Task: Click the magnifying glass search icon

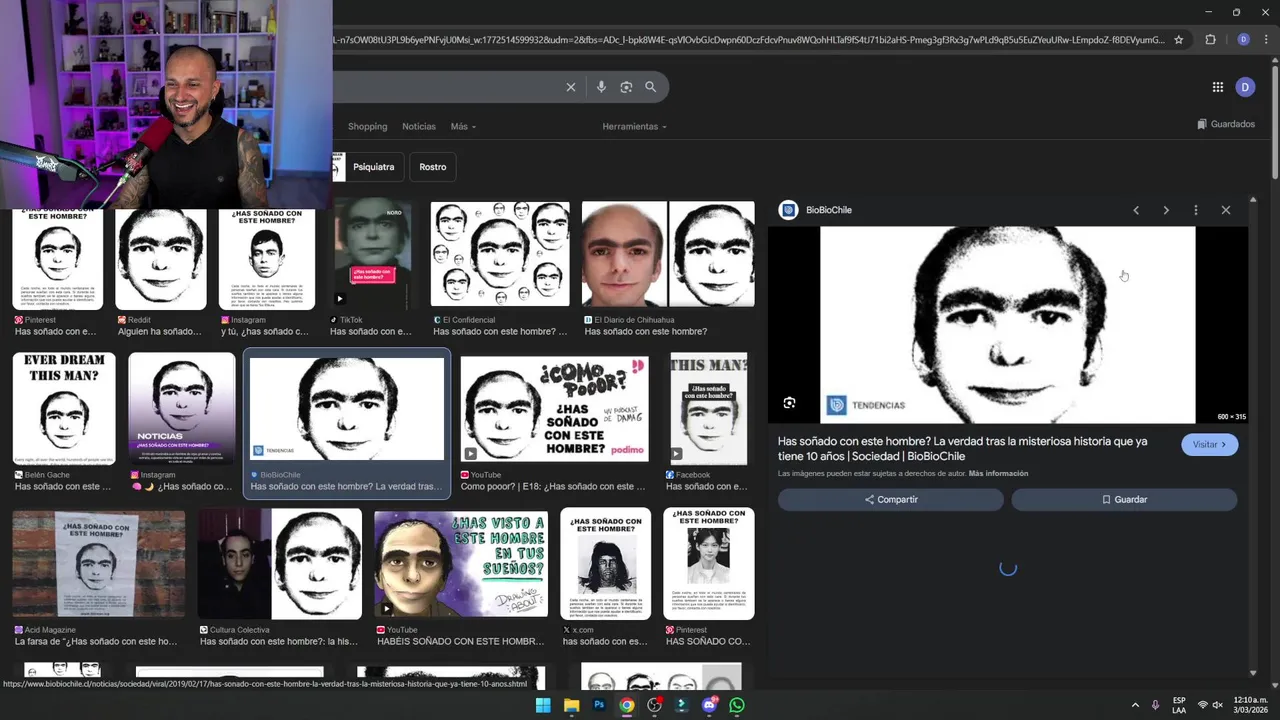Action: [x=651, y=87]
